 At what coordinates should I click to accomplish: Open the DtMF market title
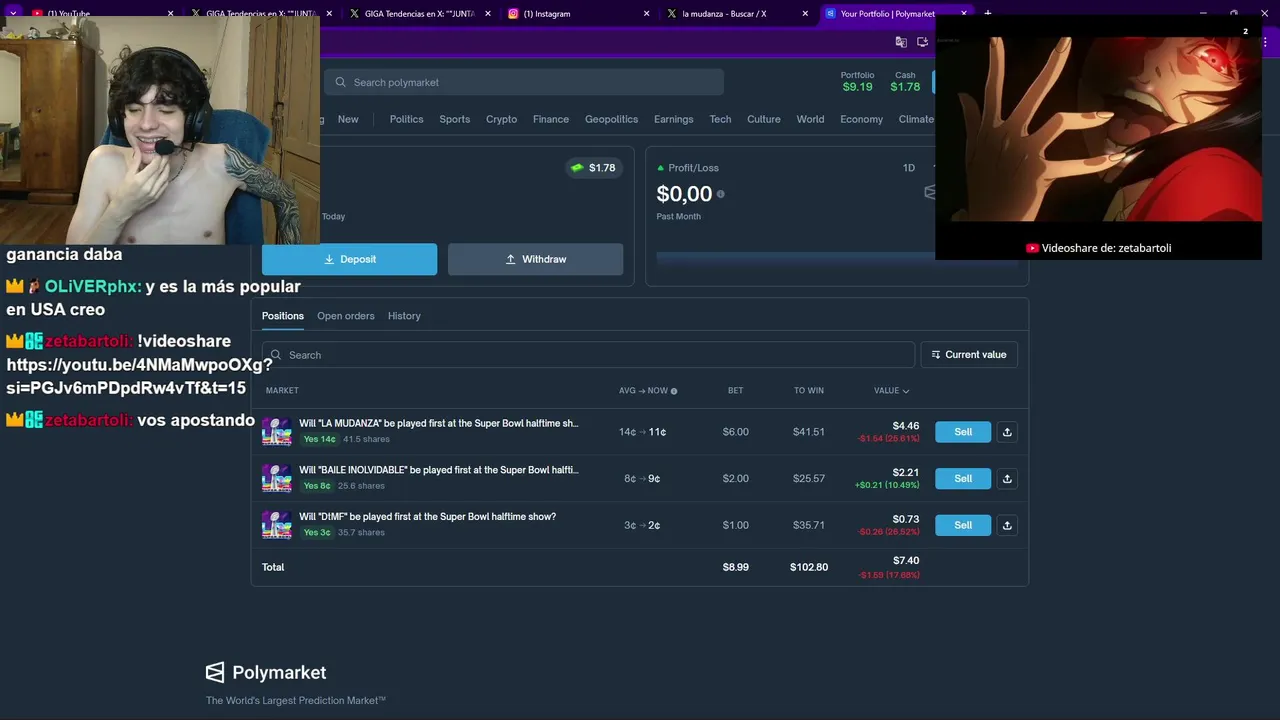point(427,517)
